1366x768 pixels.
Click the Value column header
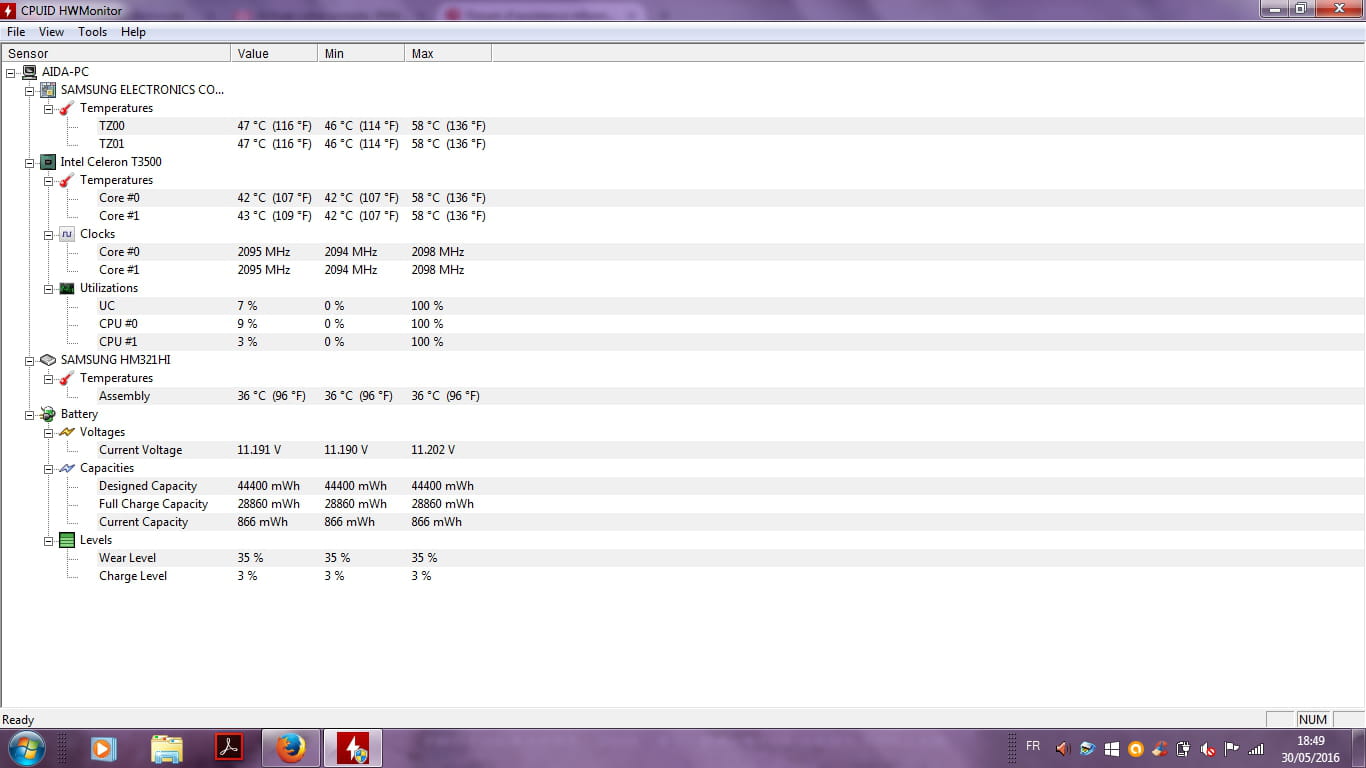[x=274, y=53]
